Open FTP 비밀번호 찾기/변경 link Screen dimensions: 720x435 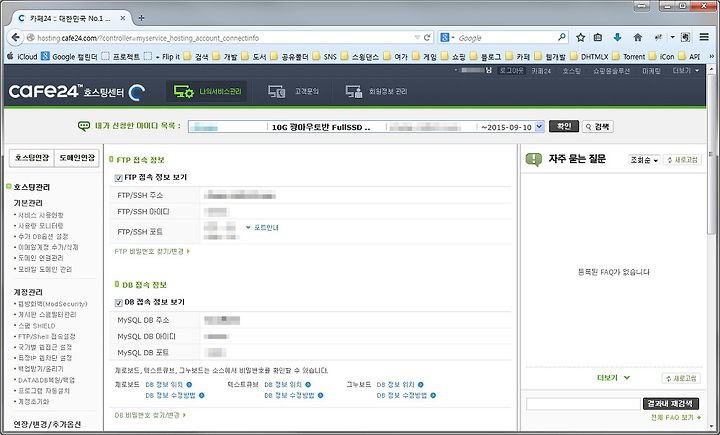click(x=152, y=251)
